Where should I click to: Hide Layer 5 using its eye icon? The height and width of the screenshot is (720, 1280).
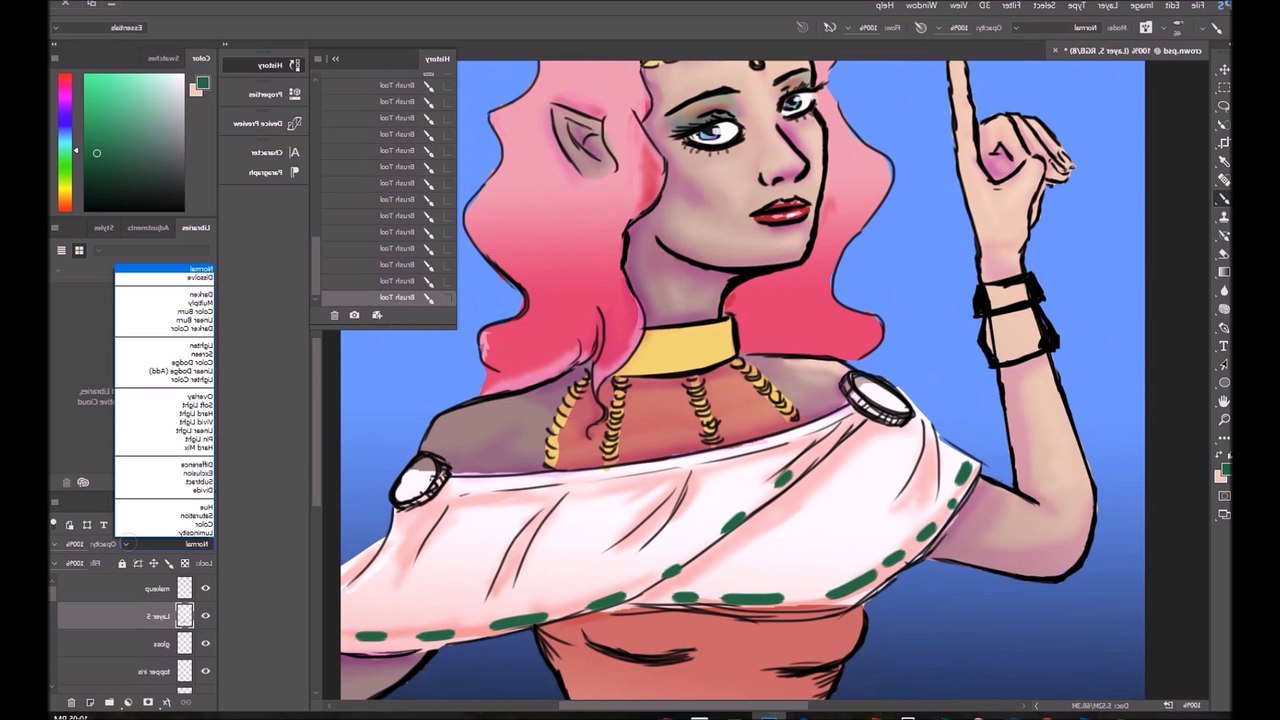(x=206, y=616)
